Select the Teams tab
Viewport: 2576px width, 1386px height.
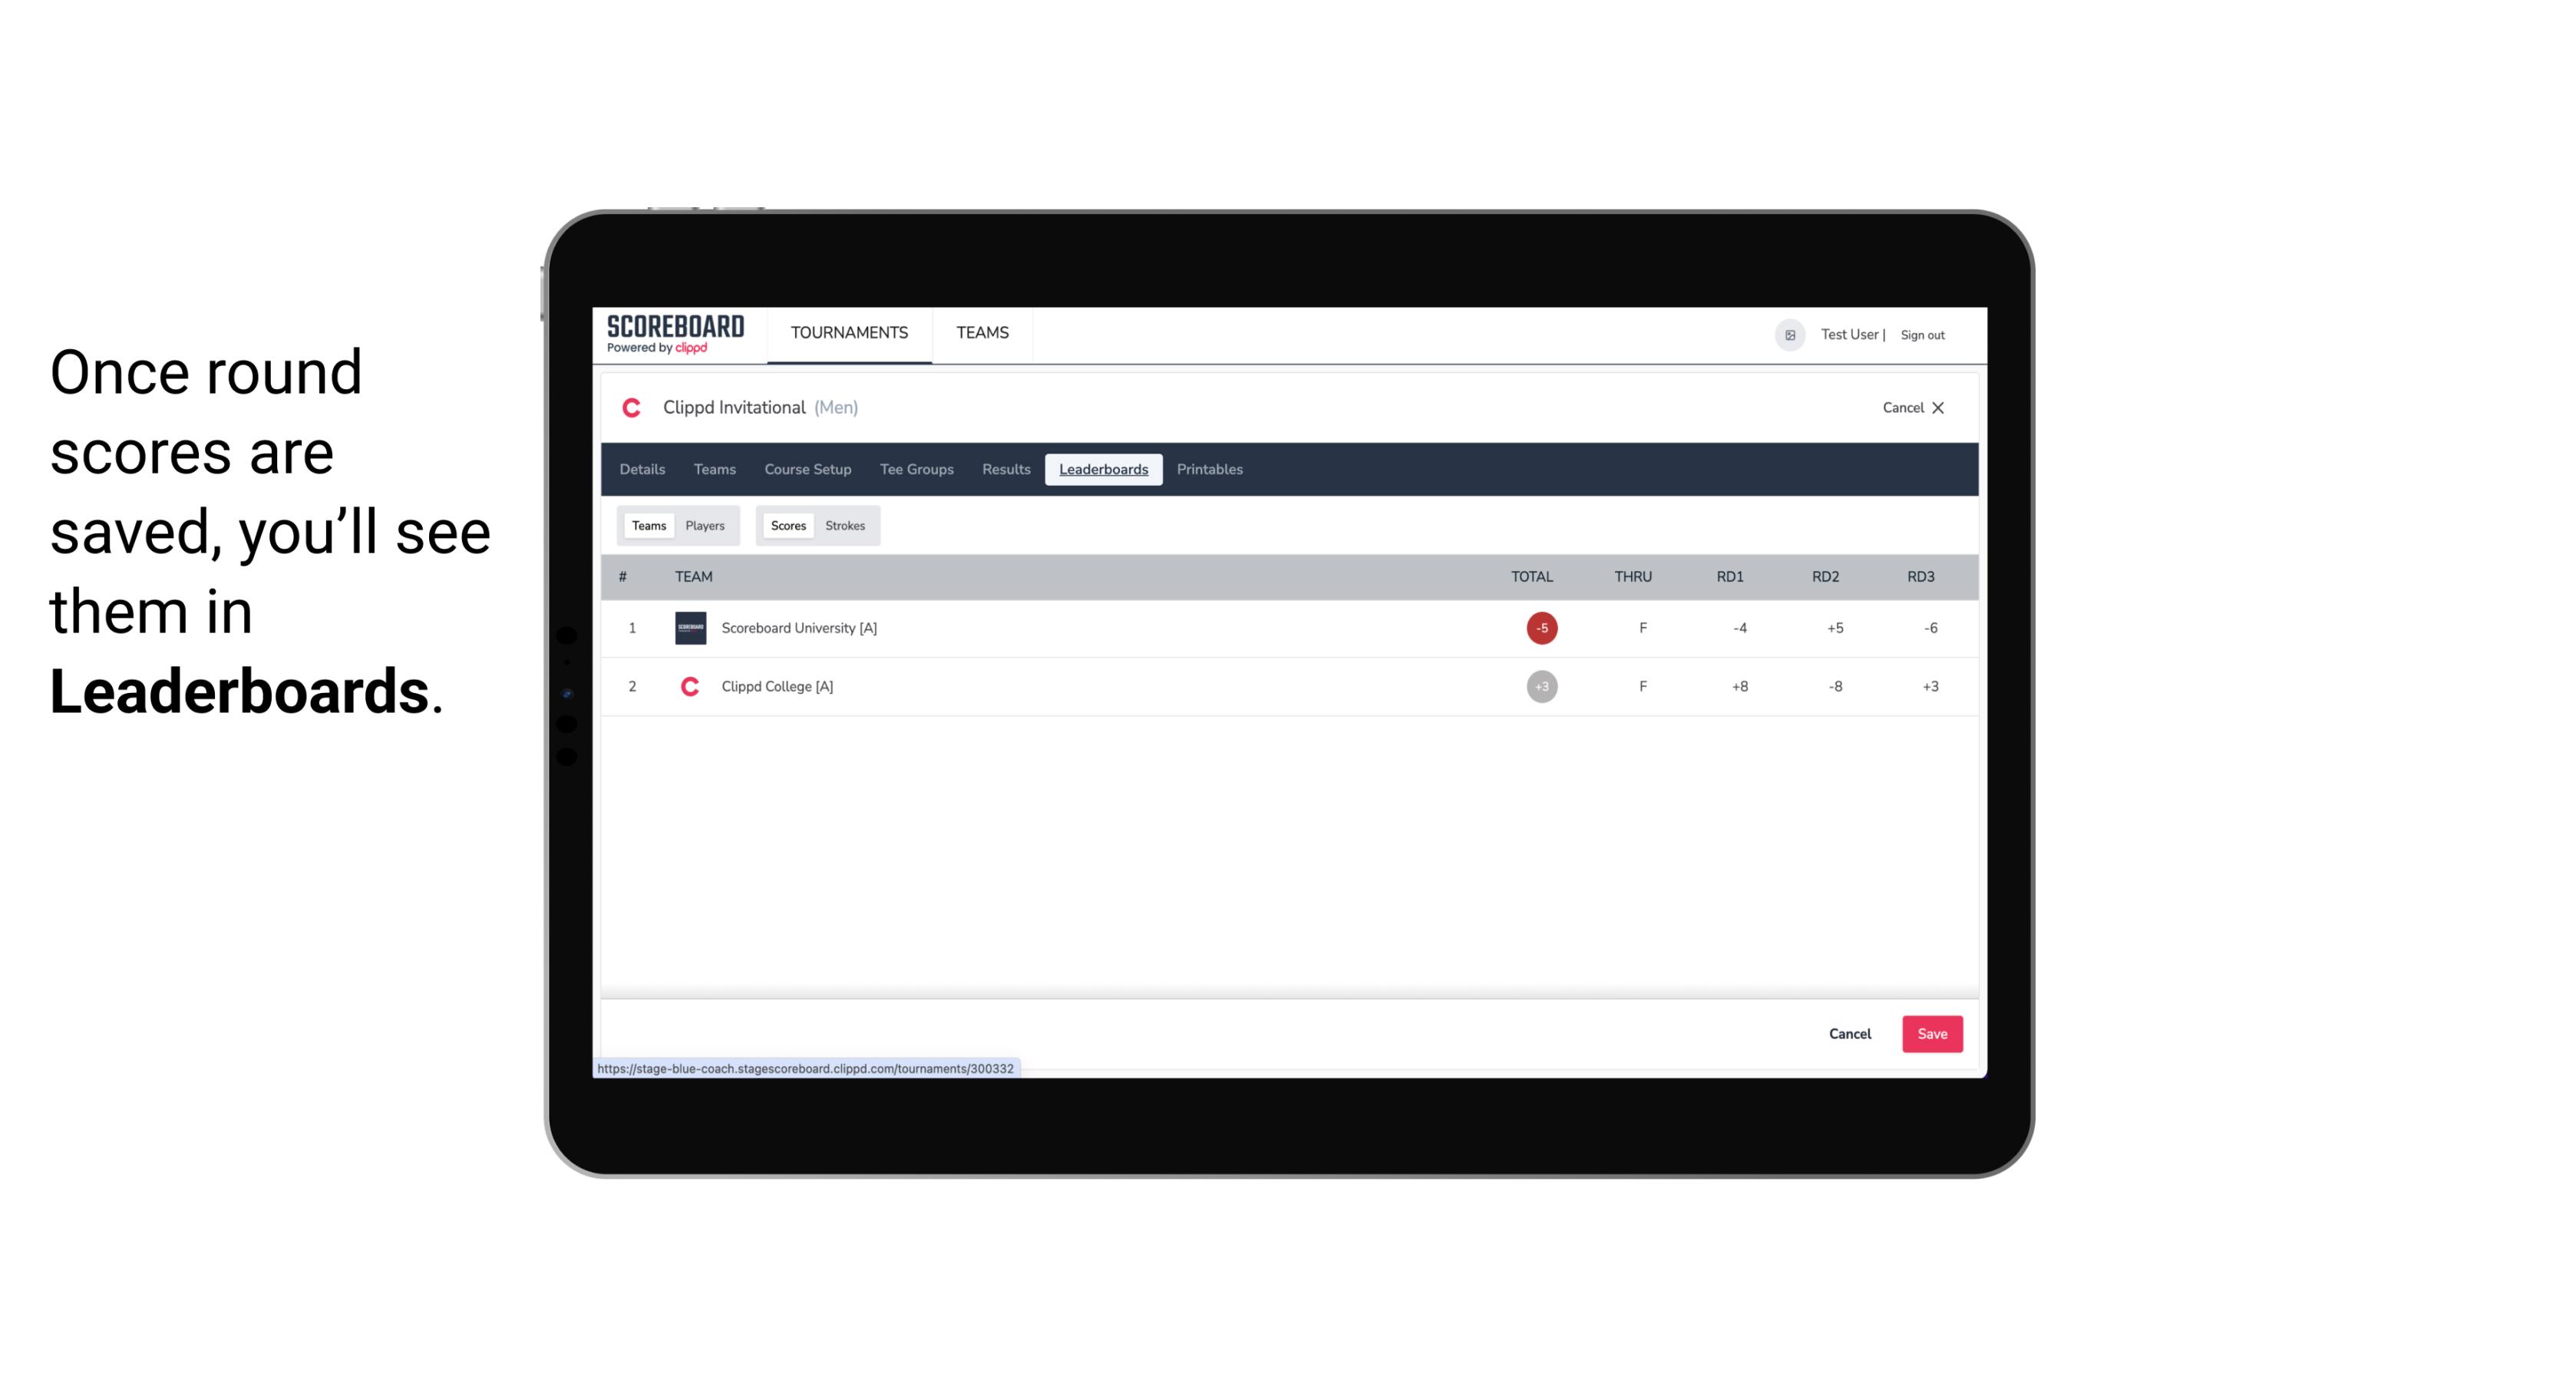click(x=646, y=524)
